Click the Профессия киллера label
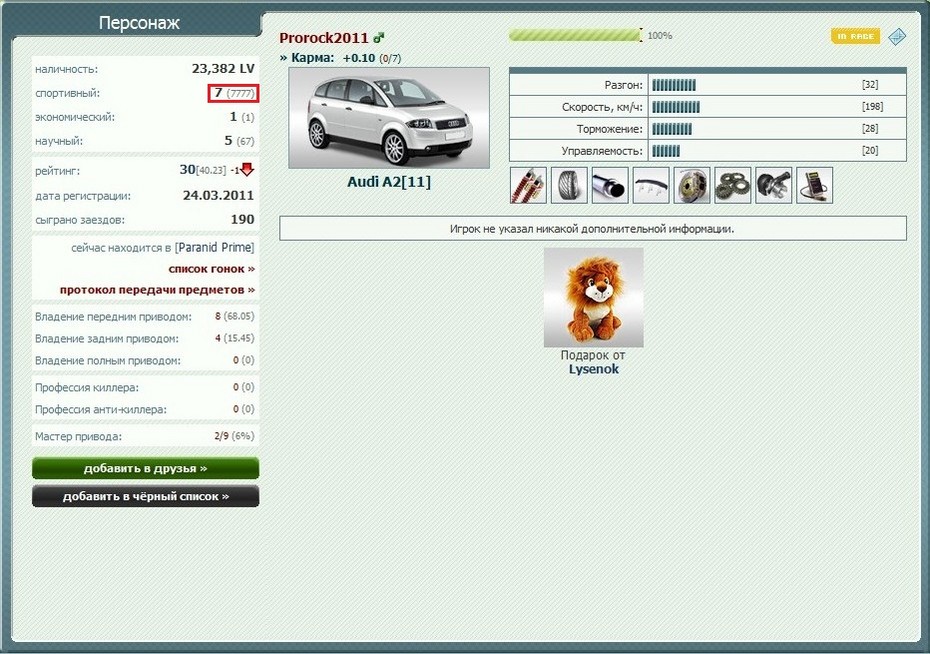Viewport: 930px width, 654px height. tap(87, 387)
